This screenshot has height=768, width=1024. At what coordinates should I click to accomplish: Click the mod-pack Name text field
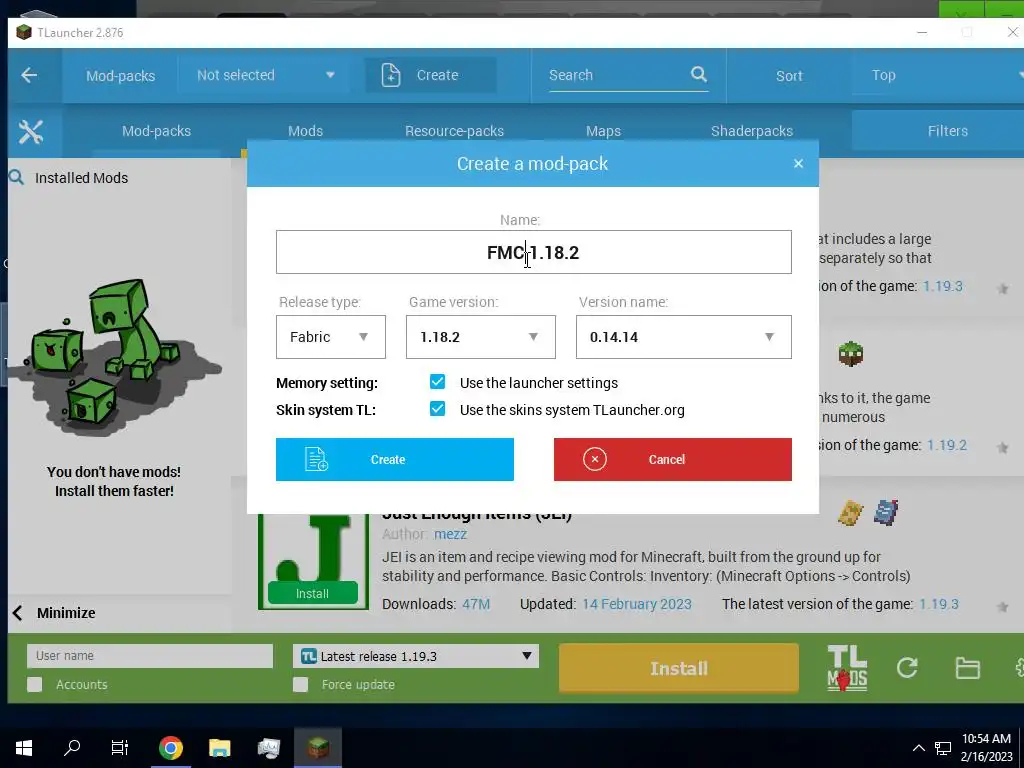(x=534, y=252)
